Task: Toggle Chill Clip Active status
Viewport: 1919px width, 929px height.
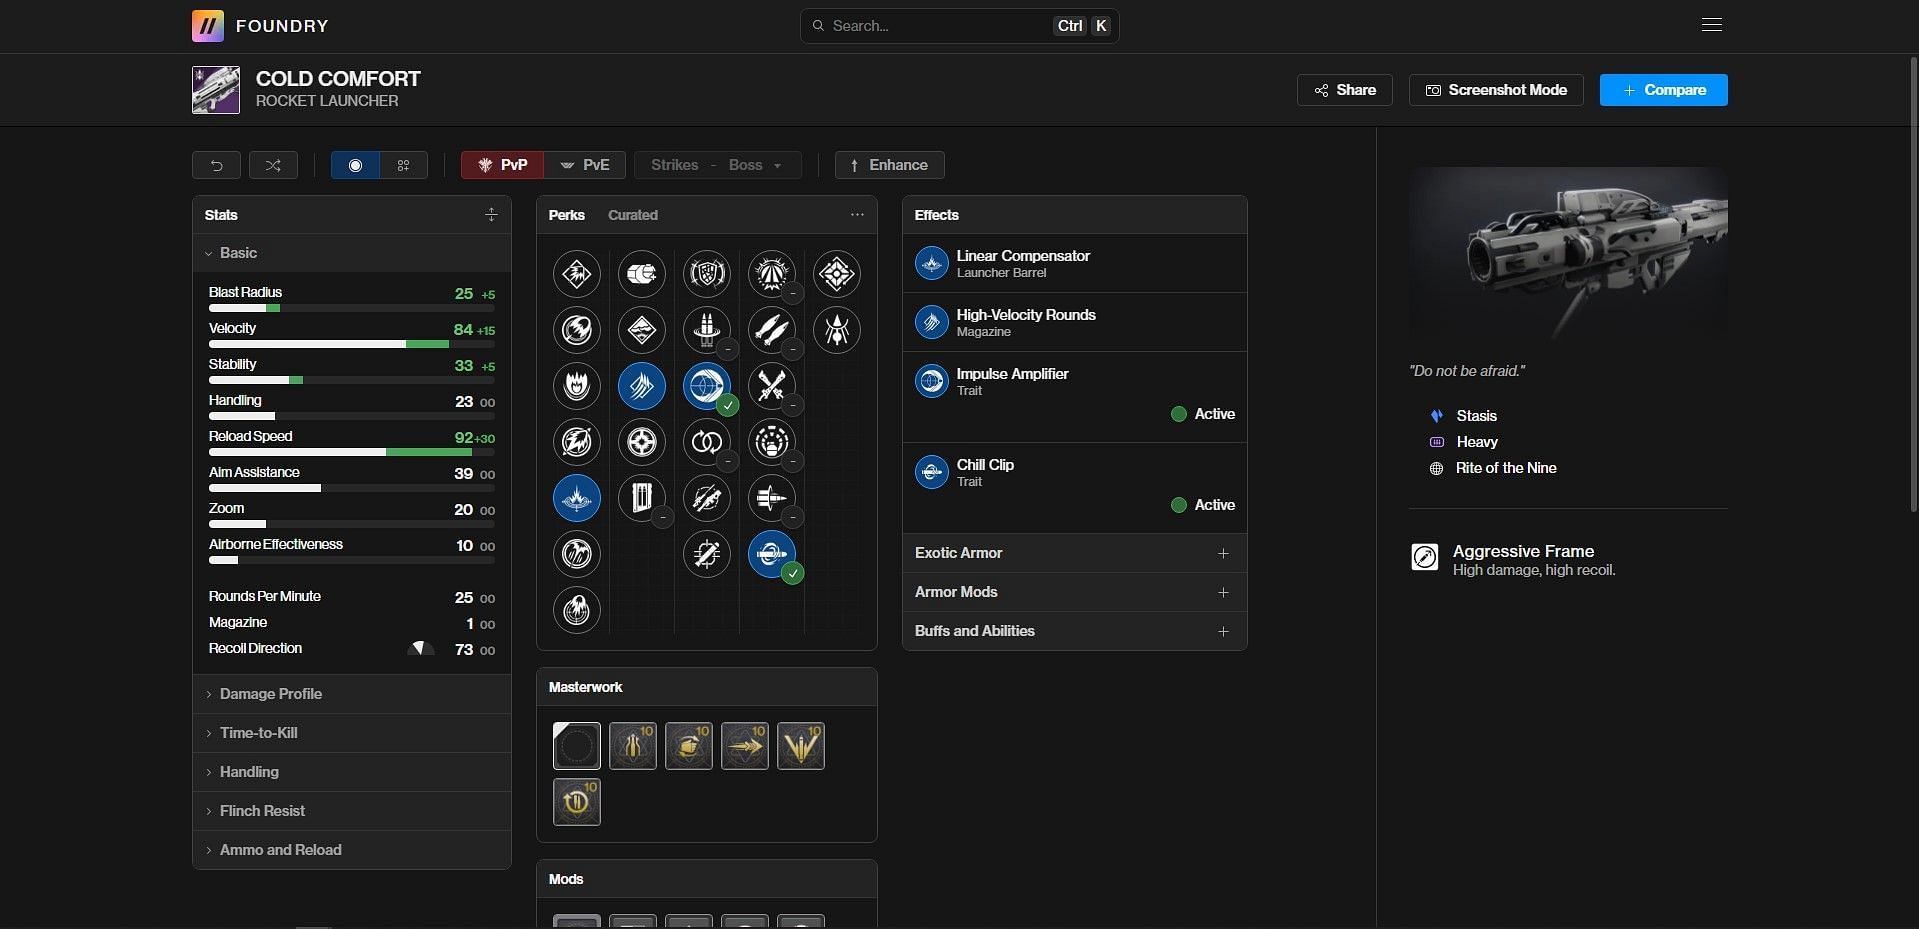Action: click(x=1202, y=505)
